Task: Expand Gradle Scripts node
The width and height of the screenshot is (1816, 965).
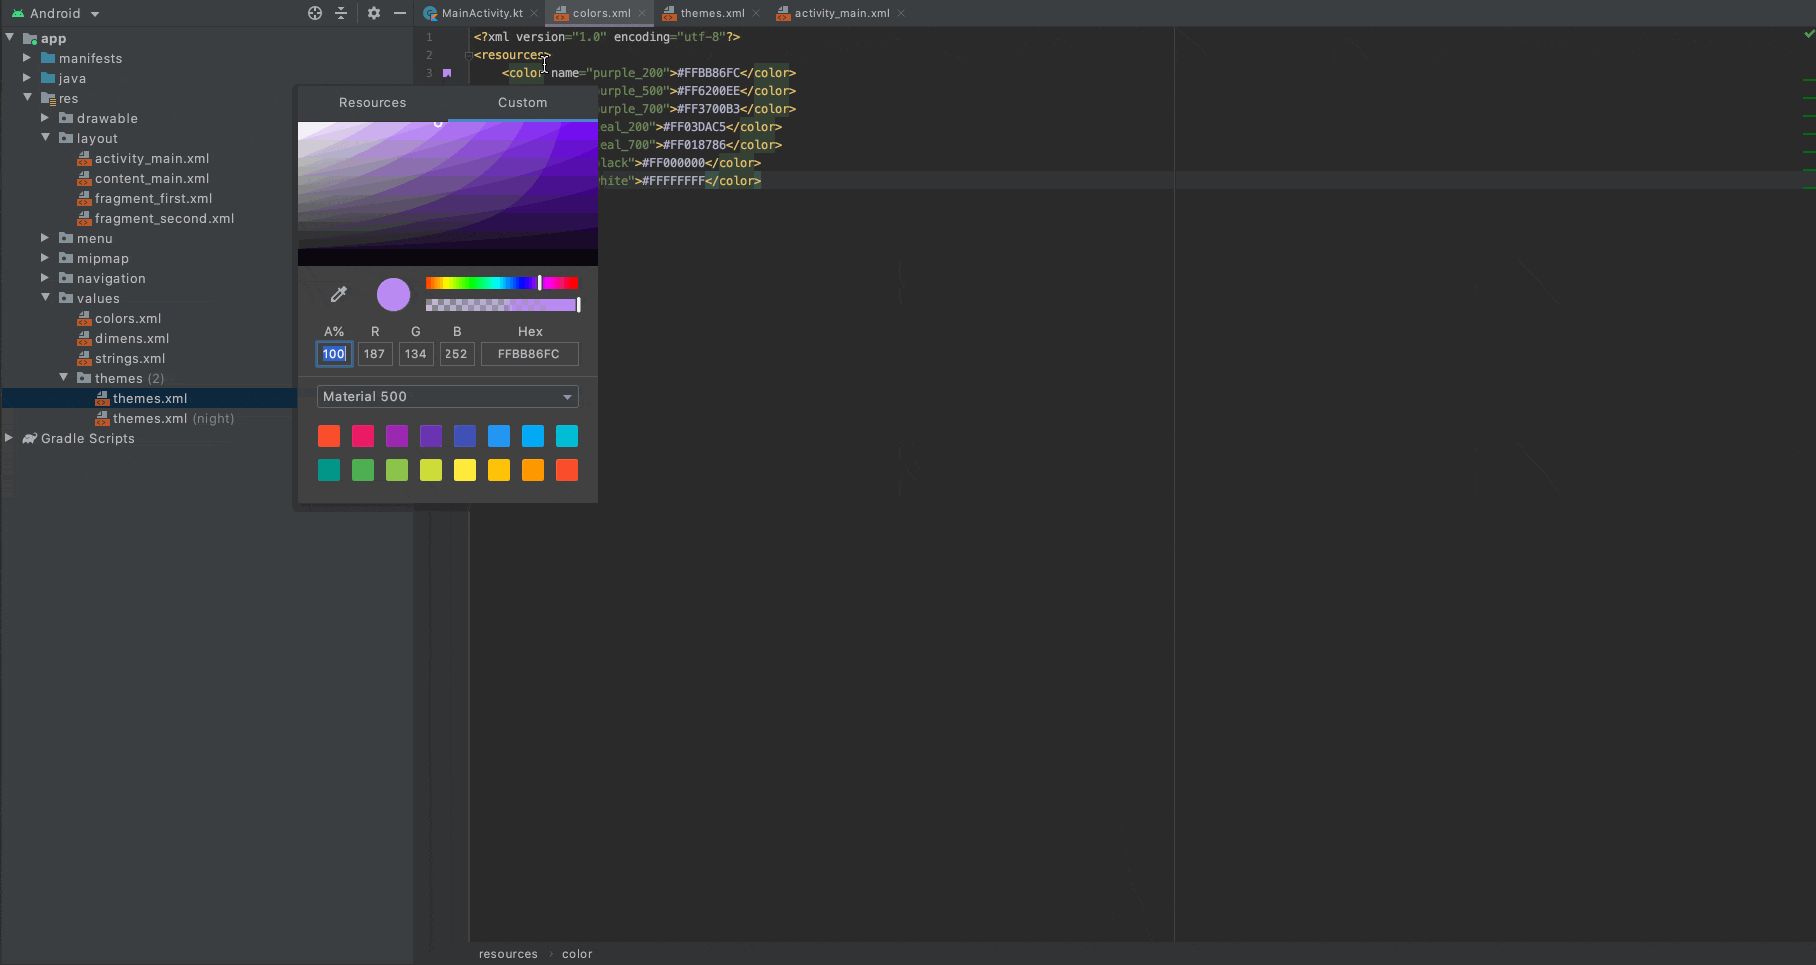Action: click(x=9, y=438)
